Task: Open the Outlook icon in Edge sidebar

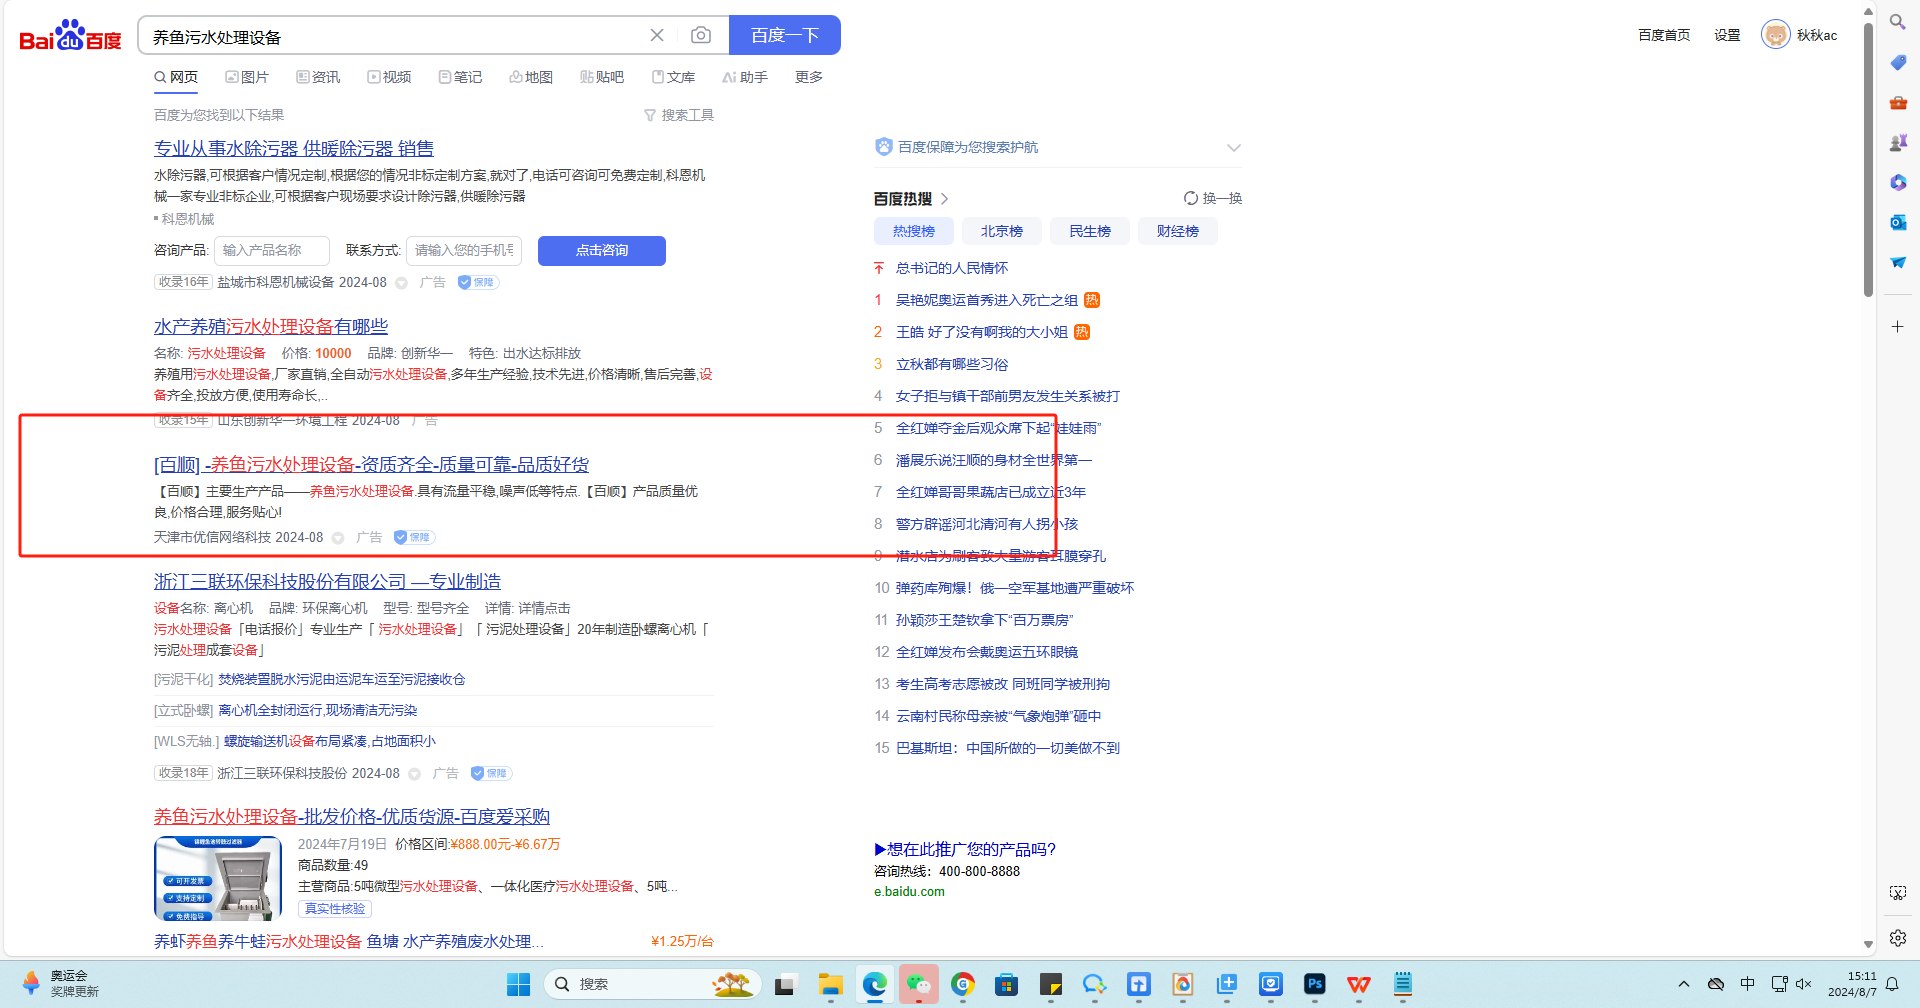Action: tap(1897, 222)
